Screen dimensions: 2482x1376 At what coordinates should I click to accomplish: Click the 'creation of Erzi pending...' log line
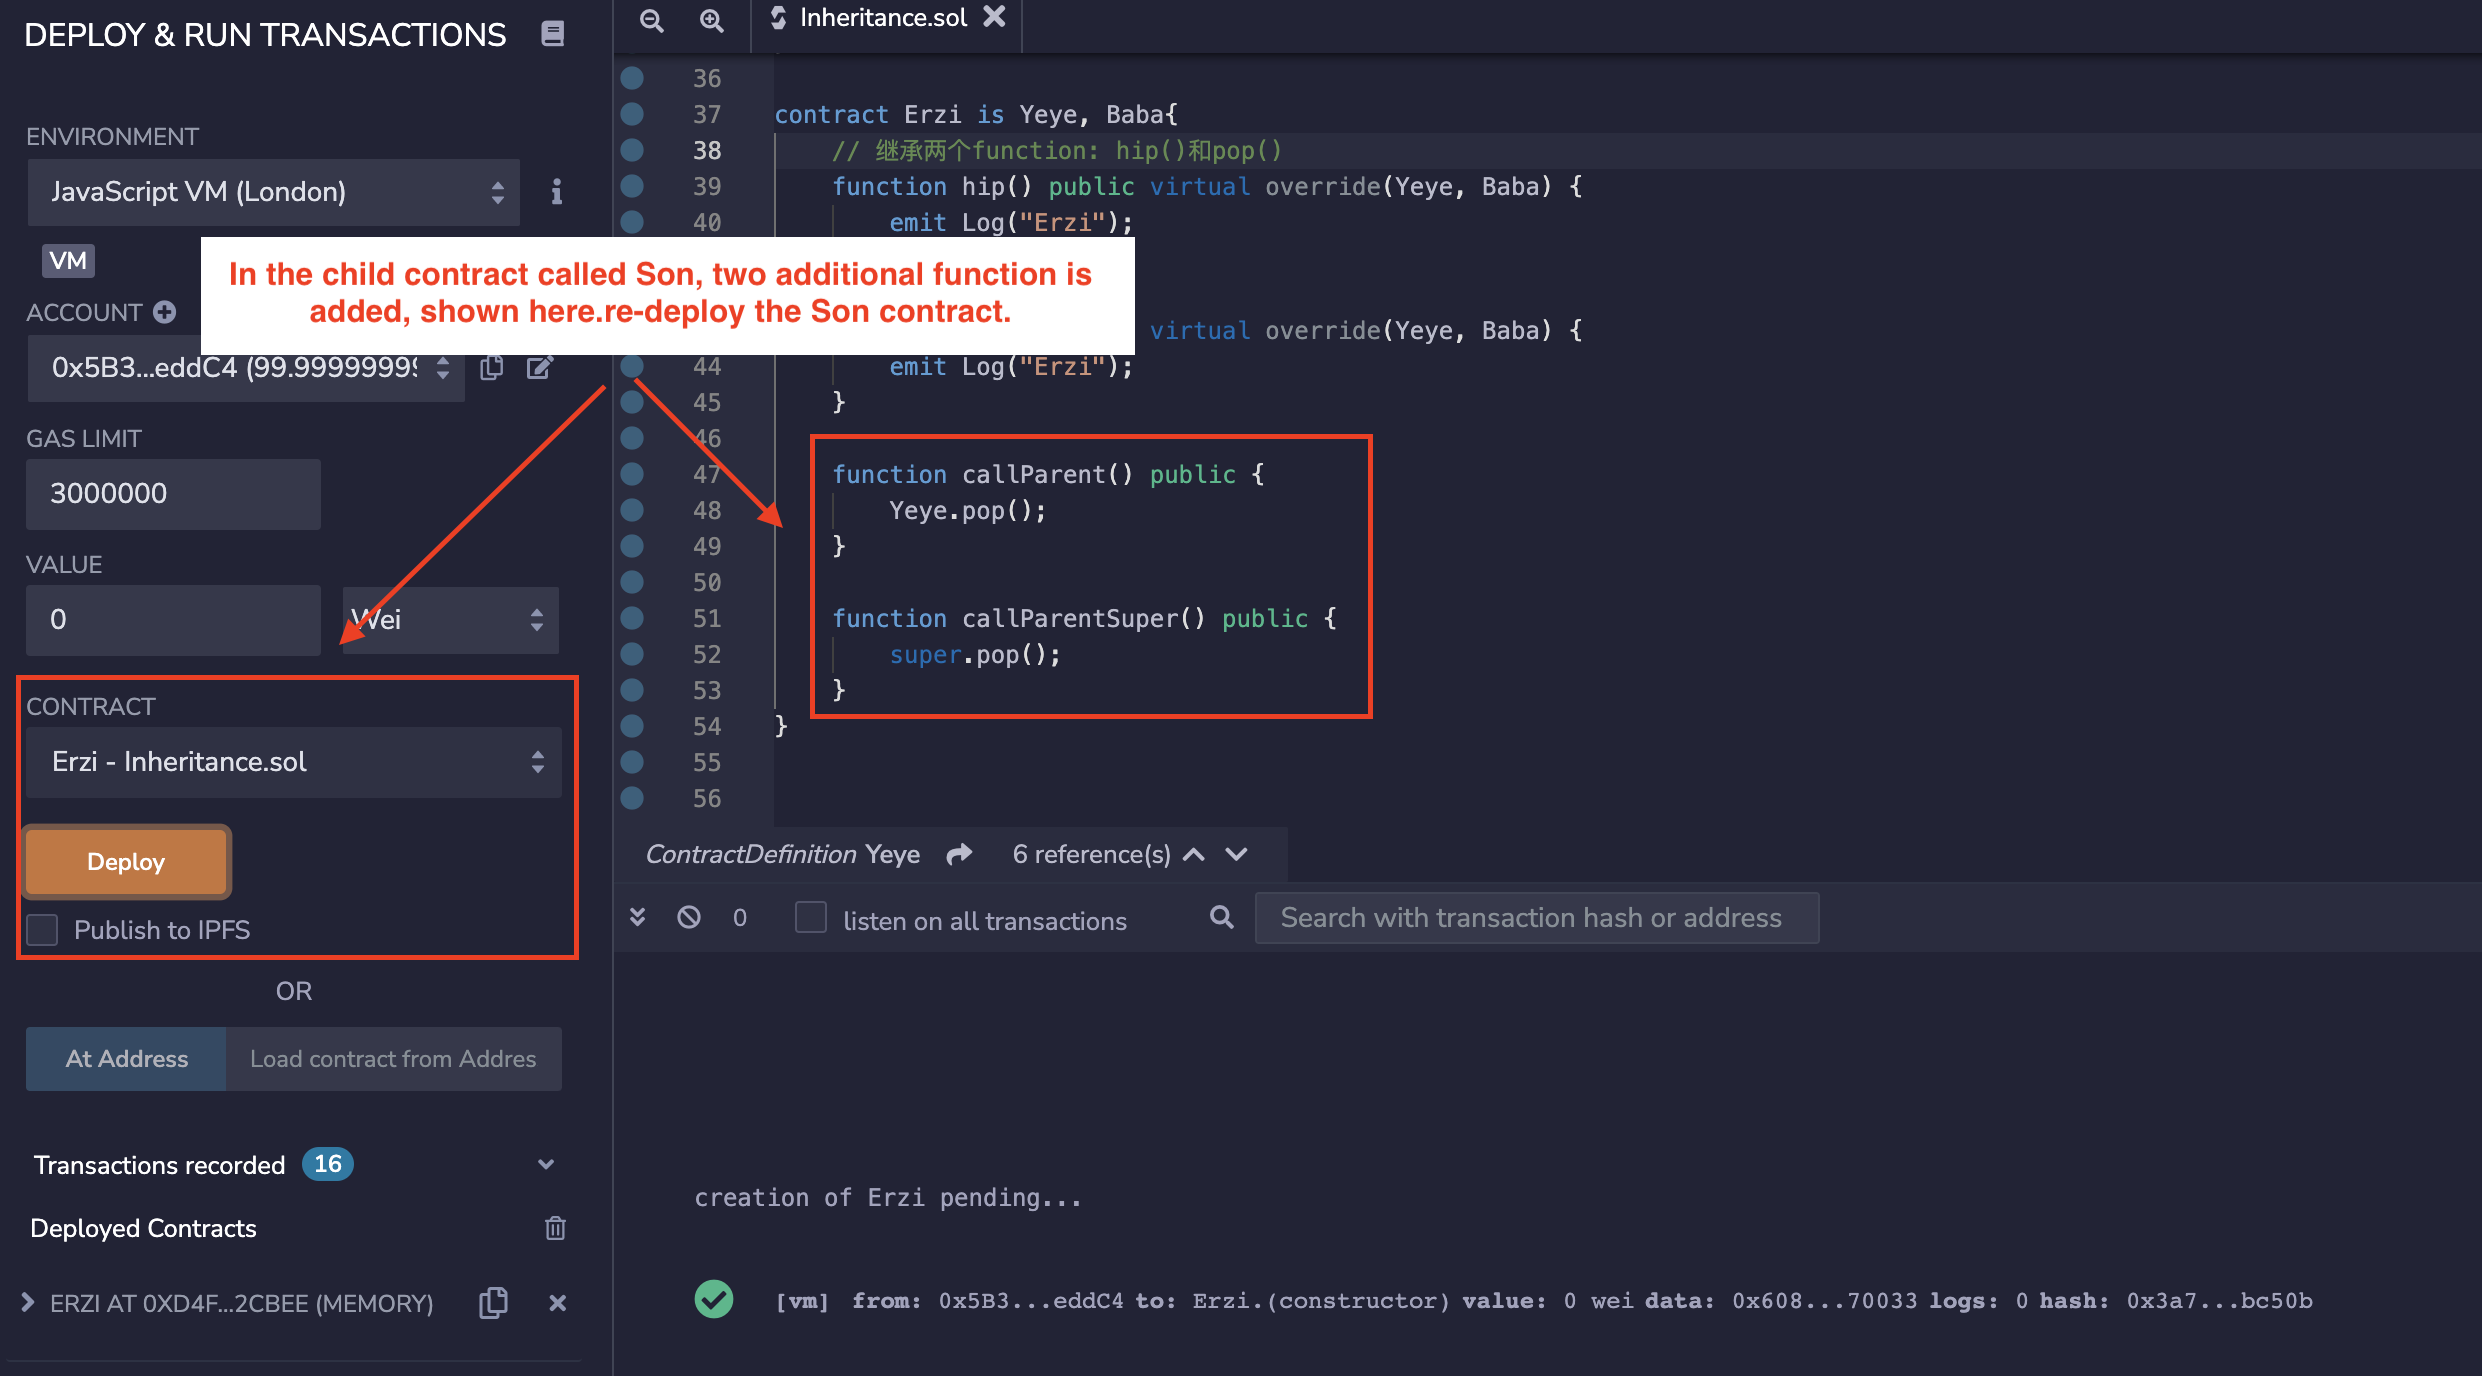[x=888, y=1198]
